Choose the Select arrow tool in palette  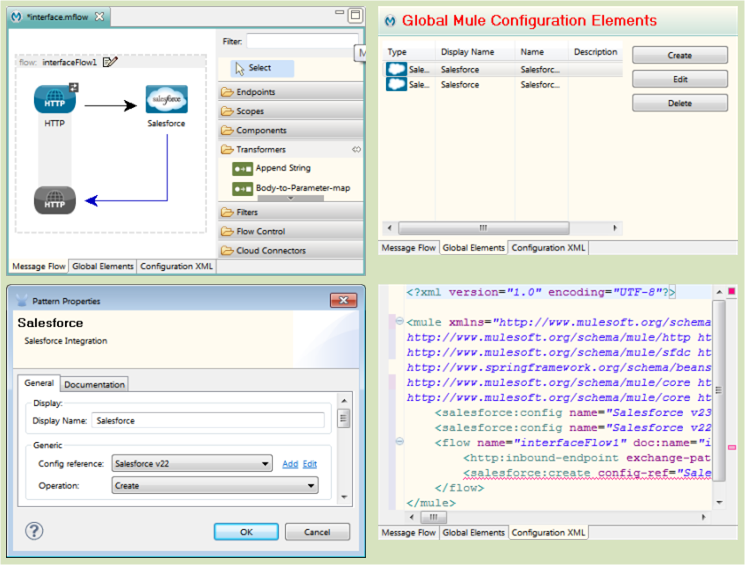259,68
